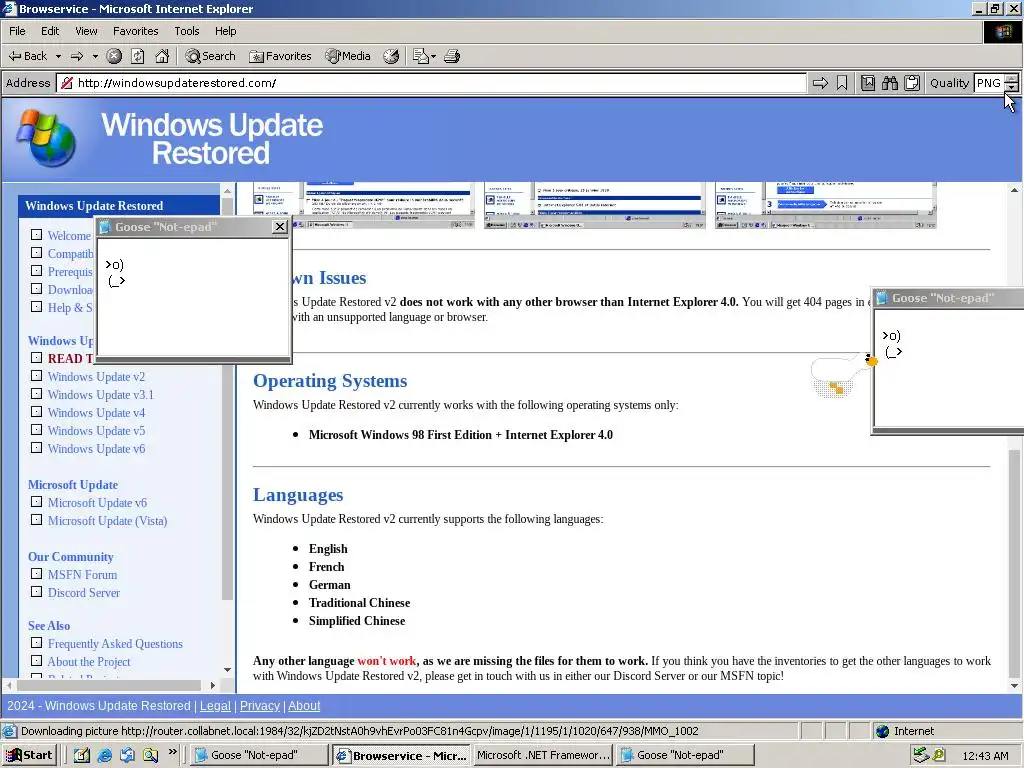Image resolution: width=1024 pixels, height=768 pixels.
Task: Print the page with the printer icon
Action: tap(452, 56)
